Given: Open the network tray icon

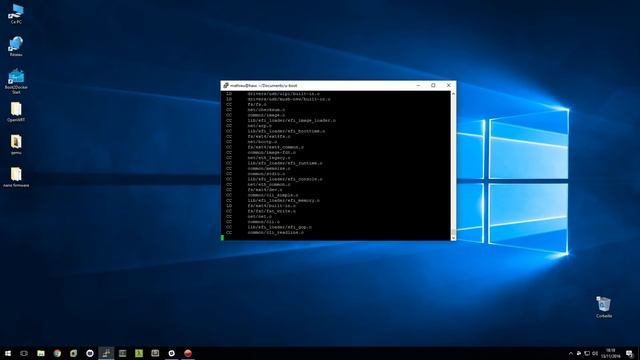Looking at the screenshot, I should click(587, 353).
